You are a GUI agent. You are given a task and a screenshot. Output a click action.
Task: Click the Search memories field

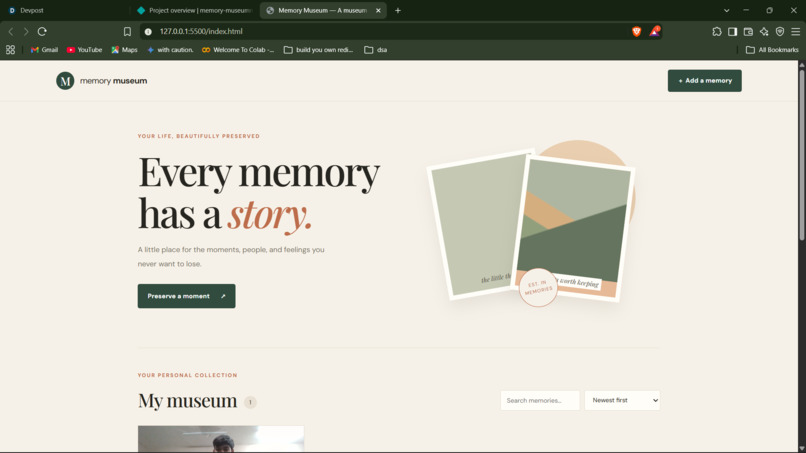[x=540, y=400]
